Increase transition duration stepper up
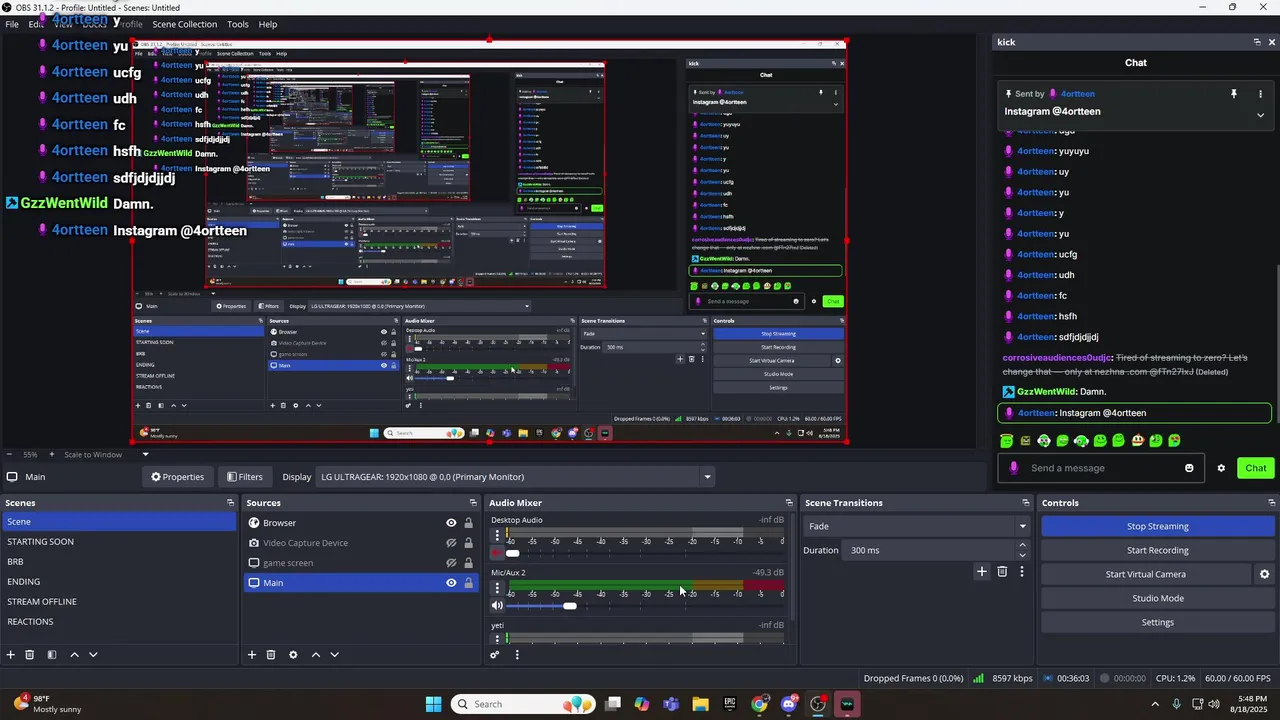The height and width of the screenshot is (720, 1280). coord(1022,545)
